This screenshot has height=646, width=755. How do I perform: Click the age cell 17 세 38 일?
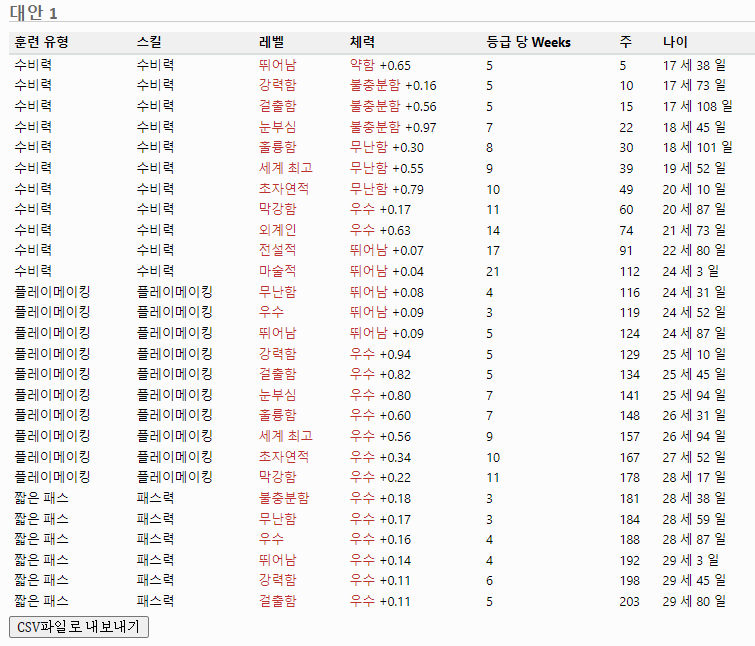pyautogui.click(x=694, y=65)
